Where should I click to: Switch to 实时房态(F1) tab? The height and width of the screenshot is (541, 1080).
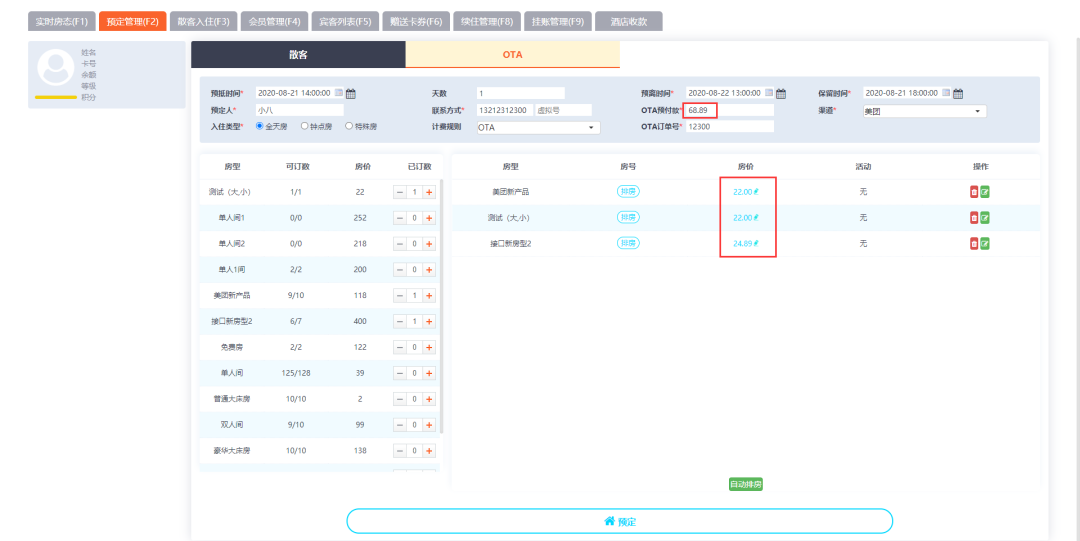(x=61, y=21)
